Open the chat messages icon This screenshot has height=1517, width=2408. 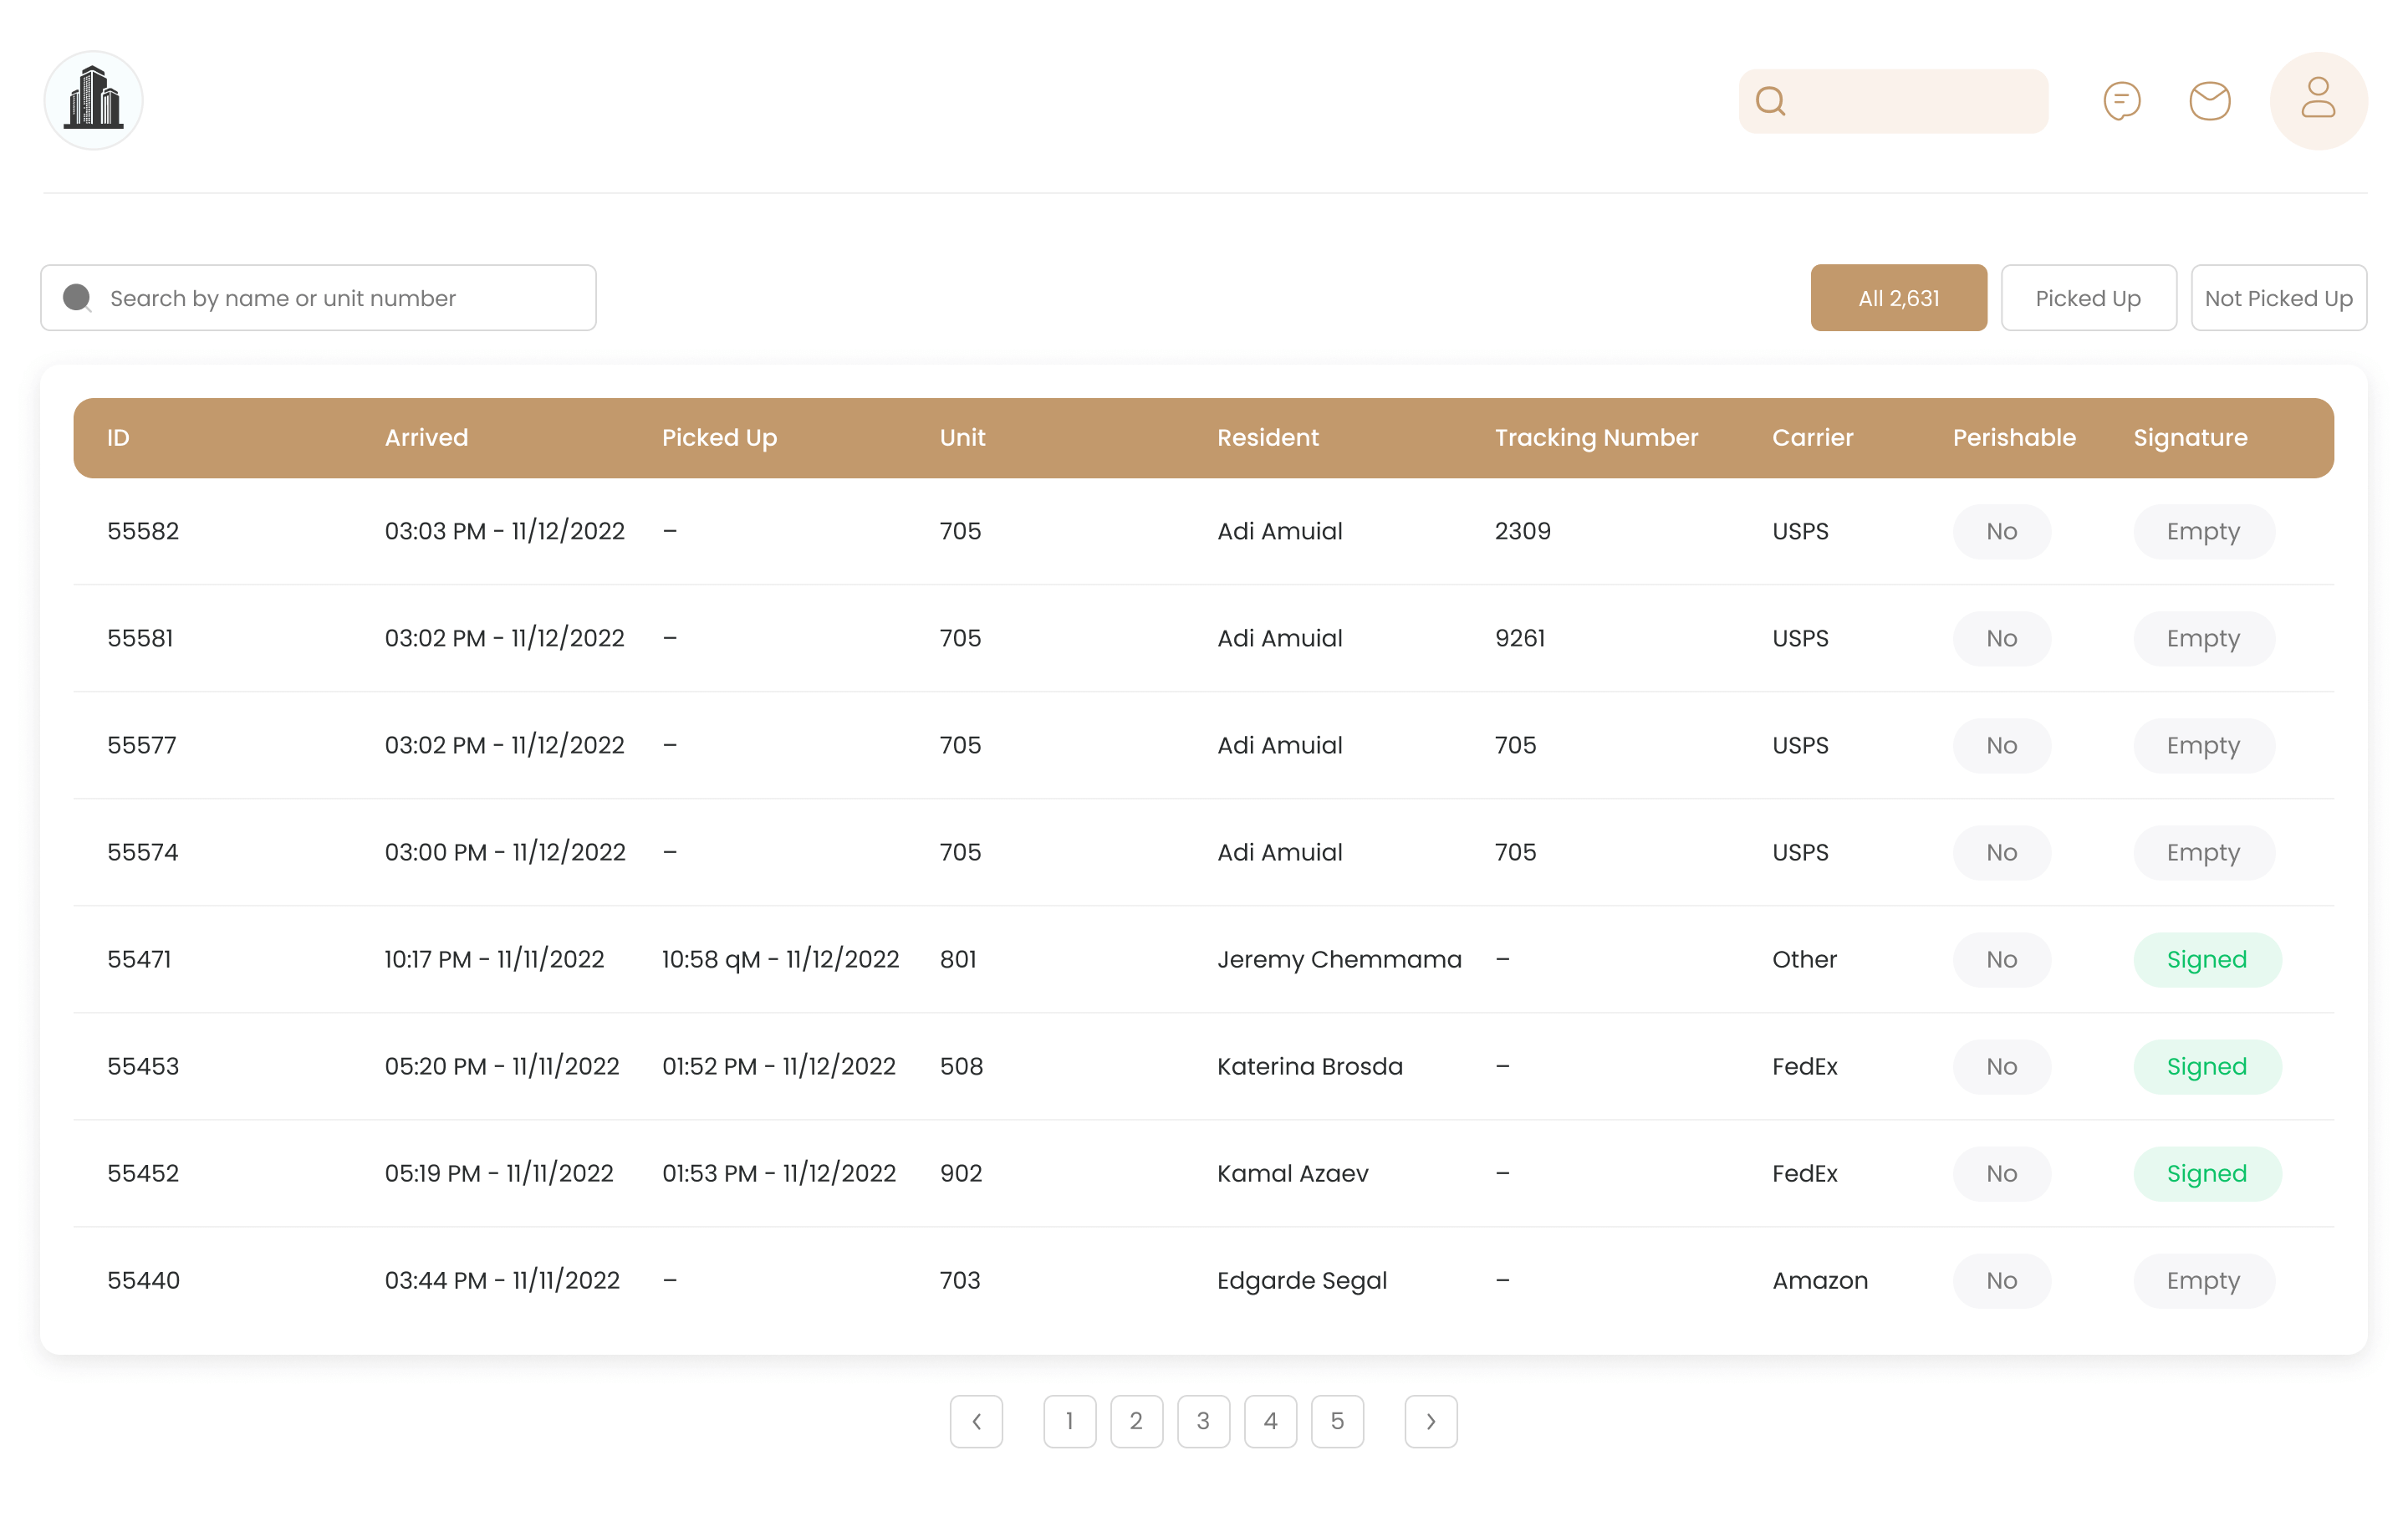(2123, 100)
